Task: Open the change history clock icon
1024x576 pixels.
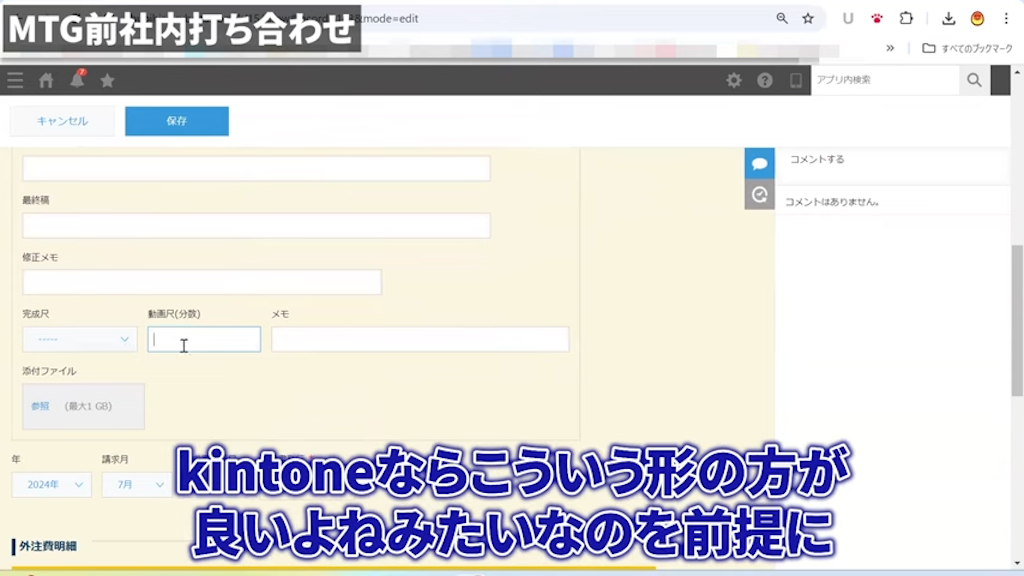Action: [759, 196]
